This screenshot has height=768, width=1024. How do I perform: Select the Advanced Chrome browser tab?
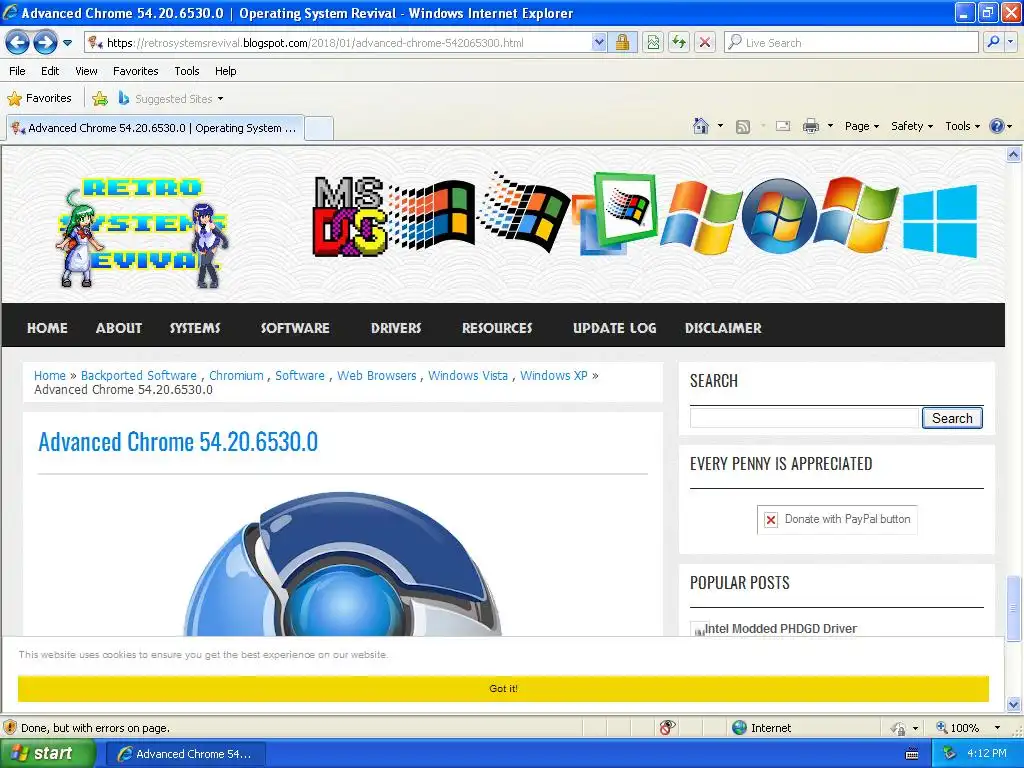[155, 128]
